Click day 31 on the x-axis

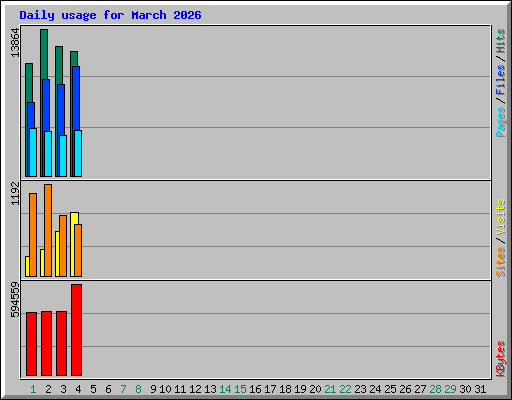(x=480, y=389)
